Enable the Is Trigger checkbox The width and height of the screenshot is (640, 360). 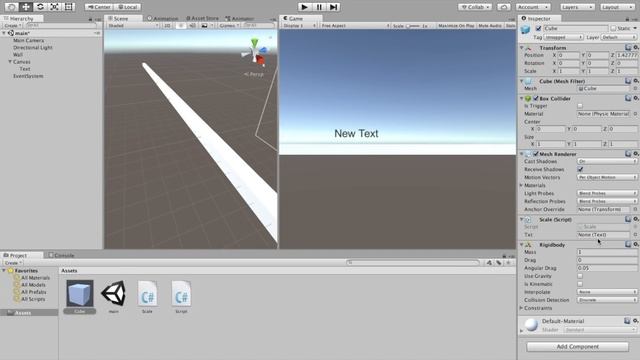(580, 106)
